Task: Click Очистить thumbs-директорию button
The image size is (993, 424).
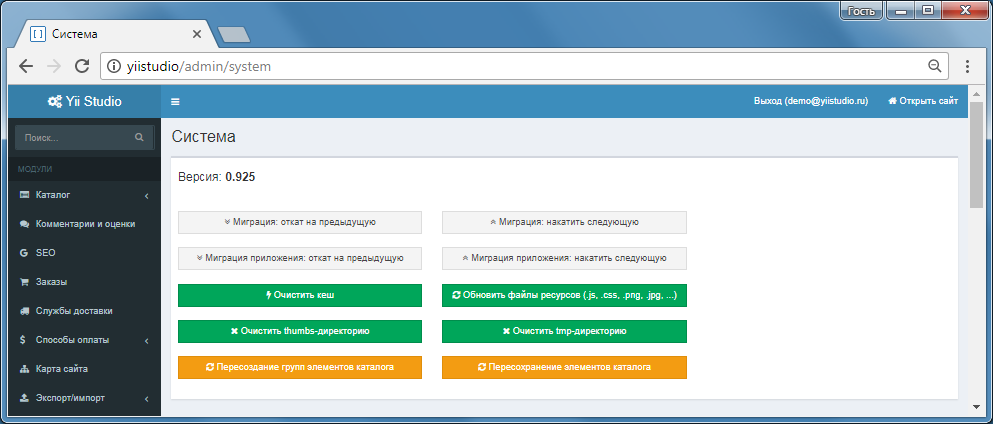Action: coord(300,331)
